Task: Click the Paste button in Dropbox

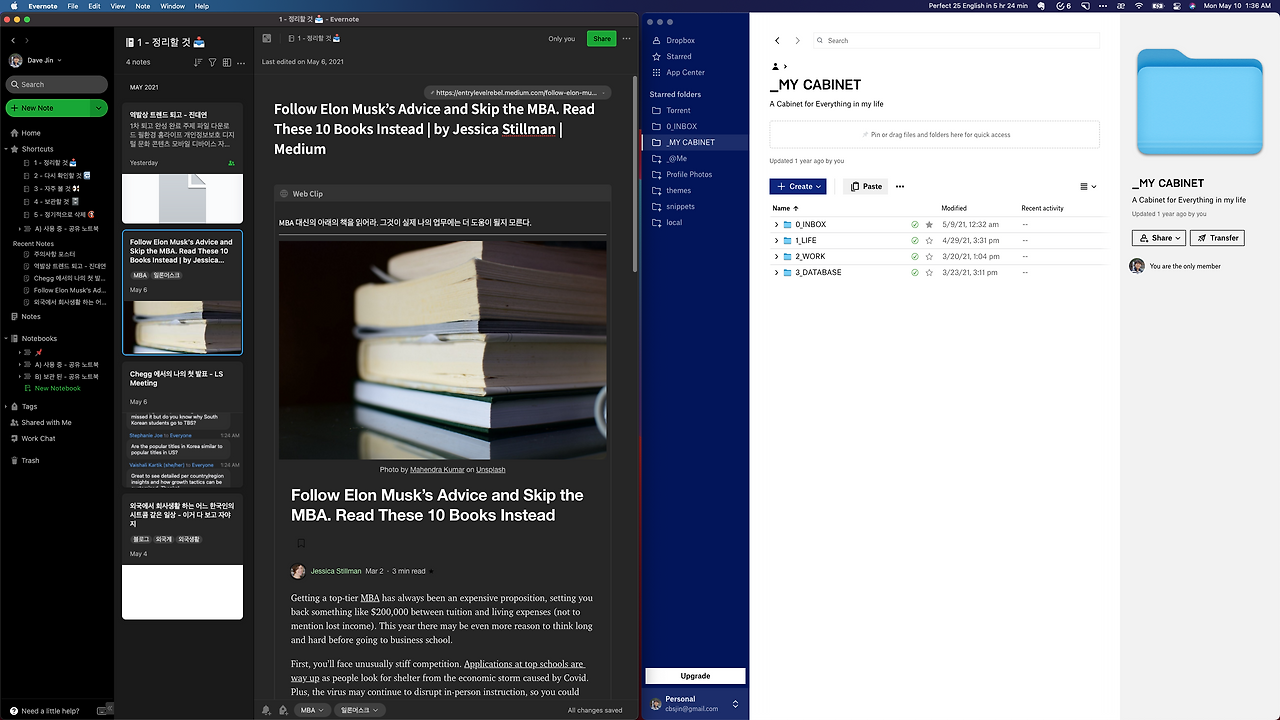Action: tap(866, 186)
